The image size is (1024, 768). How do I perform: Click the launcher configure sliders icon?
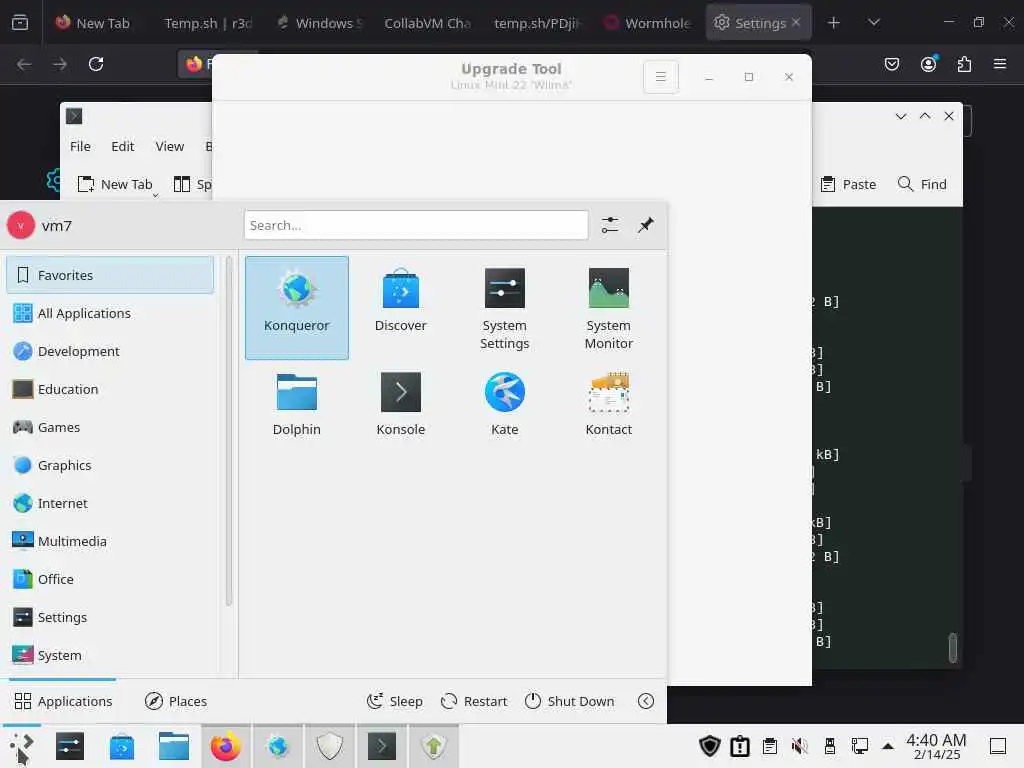[x=610, y=225]
